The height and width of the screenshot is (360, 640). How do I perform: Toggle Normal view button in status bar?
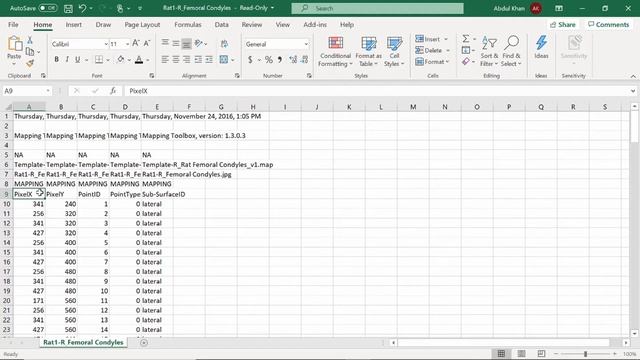click(501, 353)
